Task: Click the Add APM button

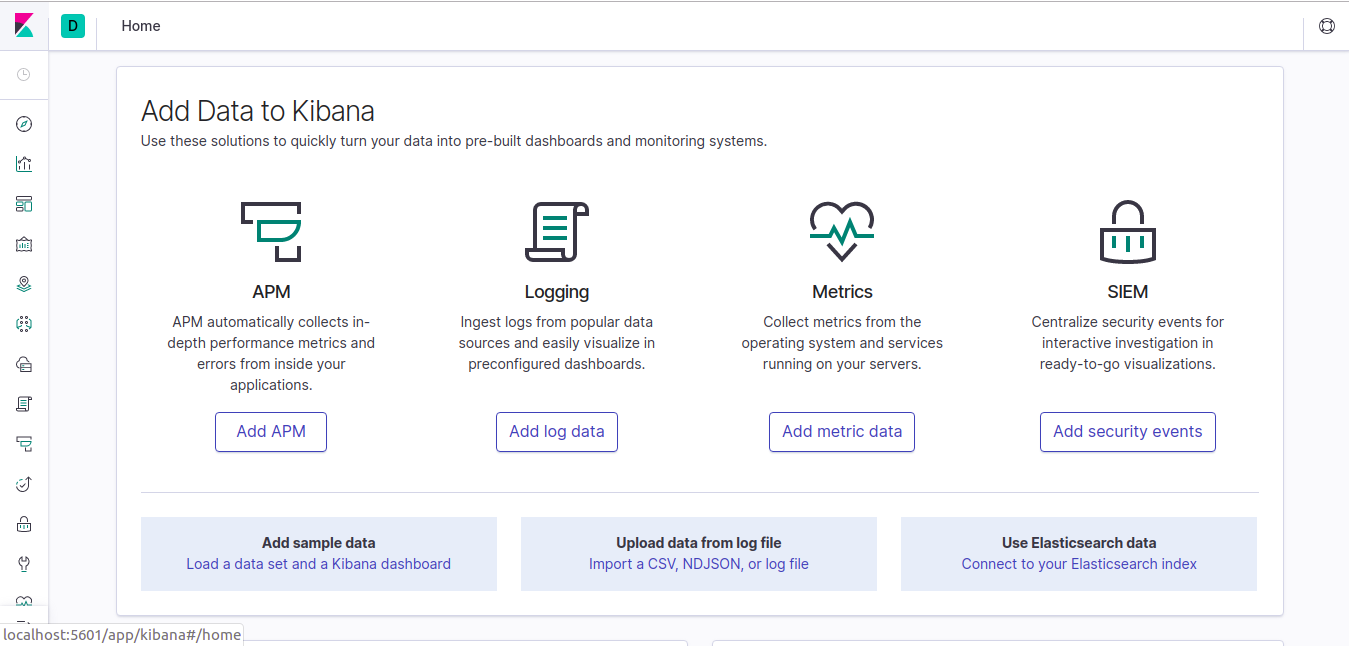Action: click(271, 431)
